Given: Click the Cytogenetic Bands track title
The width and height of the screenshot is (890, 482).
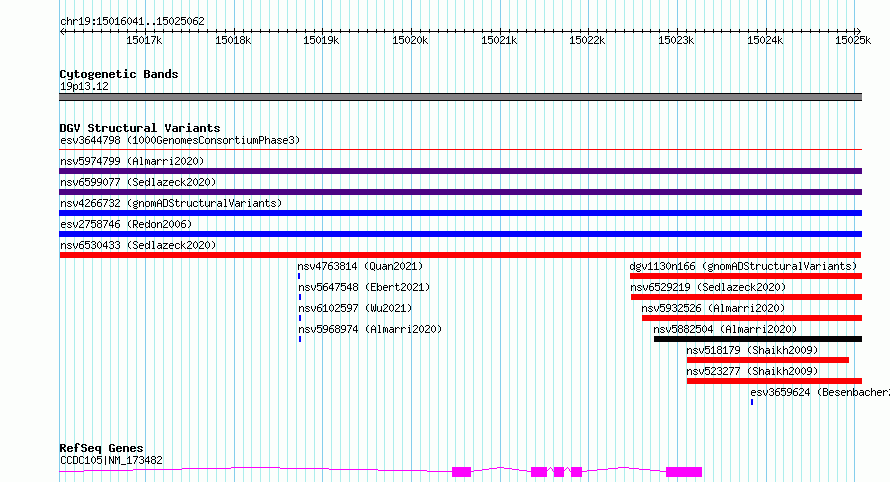Looking at the screenshot, I should [x=119, y=74].
